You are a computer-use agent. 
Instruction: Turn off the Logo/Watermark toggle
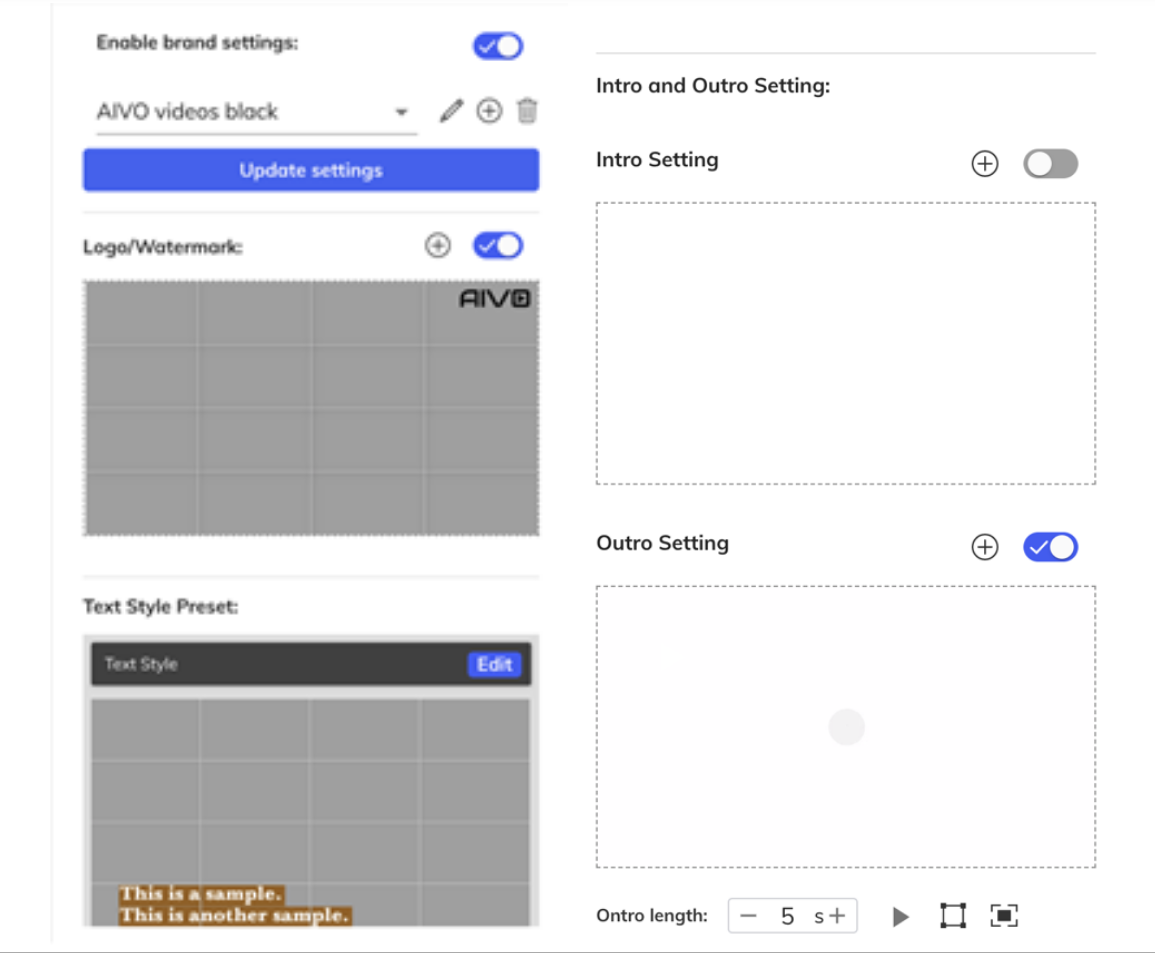(498, 246)
